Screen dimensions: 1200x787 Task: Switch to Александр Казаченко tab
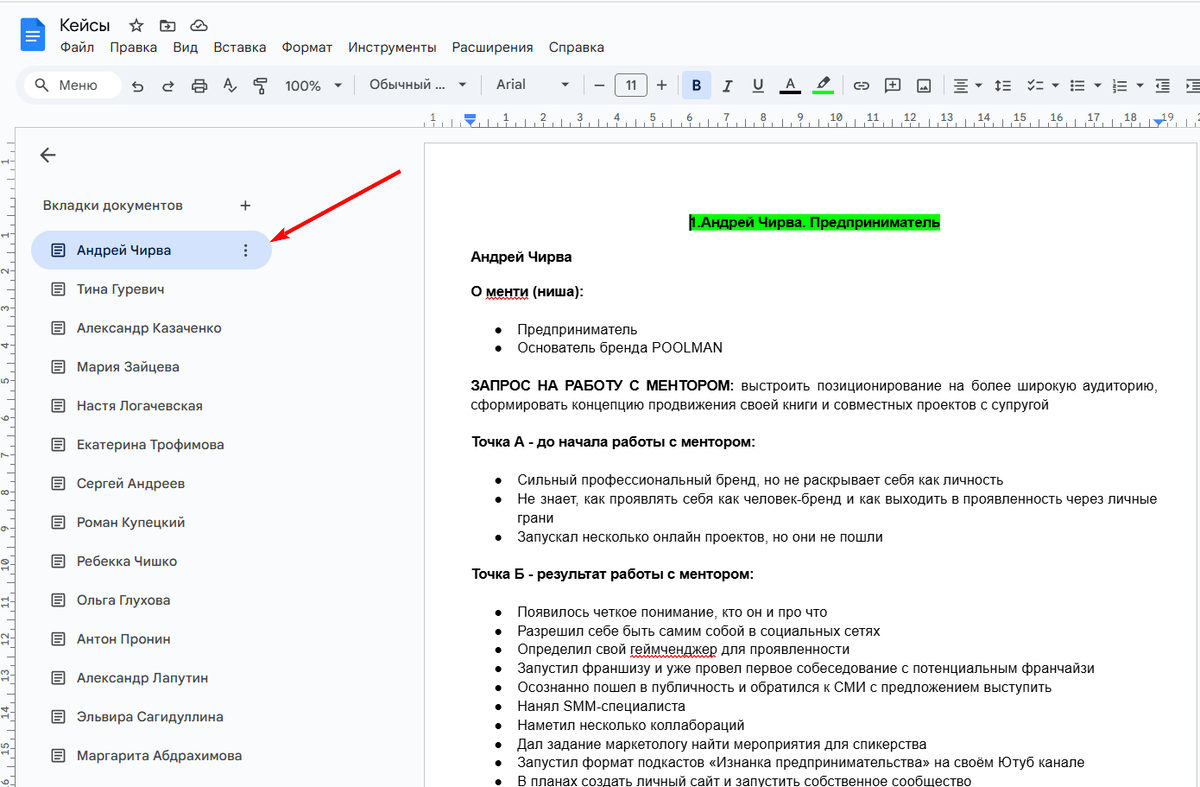tap(151, 328)
